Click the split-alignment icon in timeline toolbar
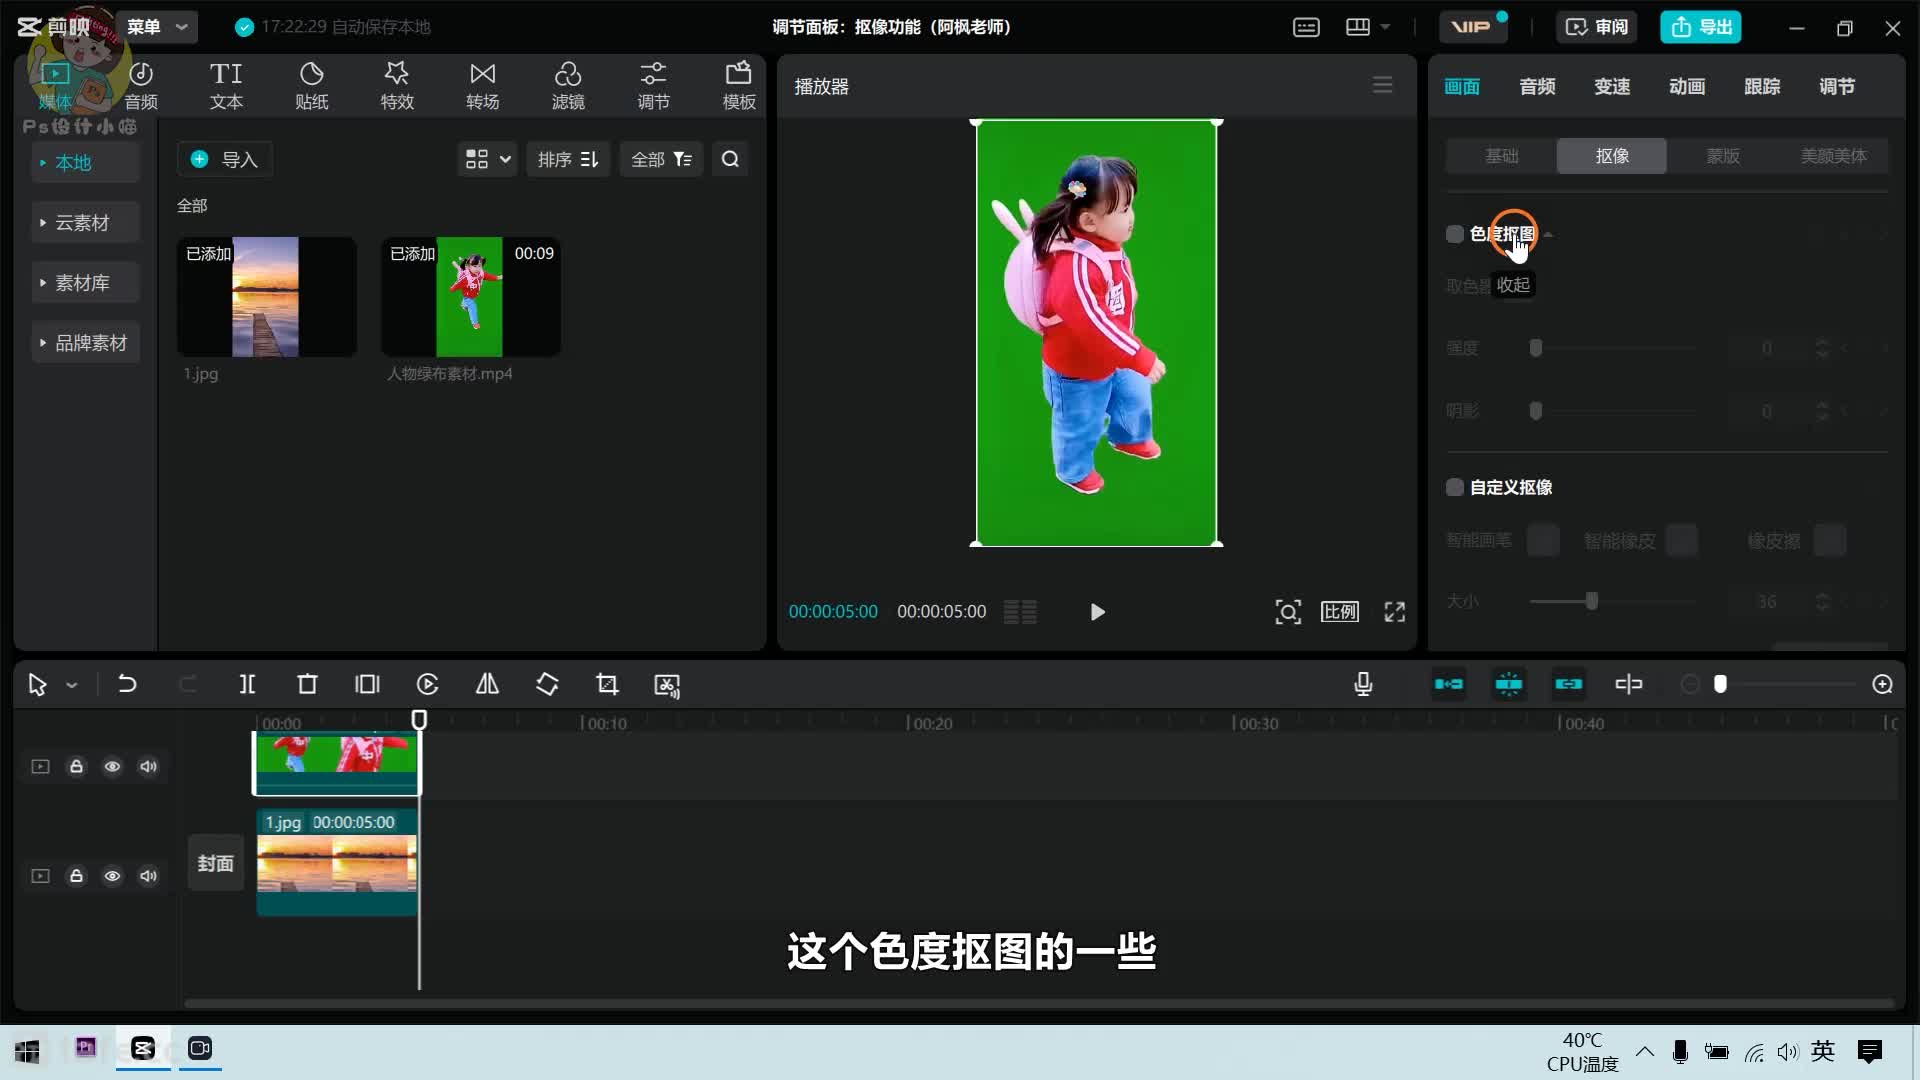Screen dimensions: 1920x1080 tap(1629, 684)
